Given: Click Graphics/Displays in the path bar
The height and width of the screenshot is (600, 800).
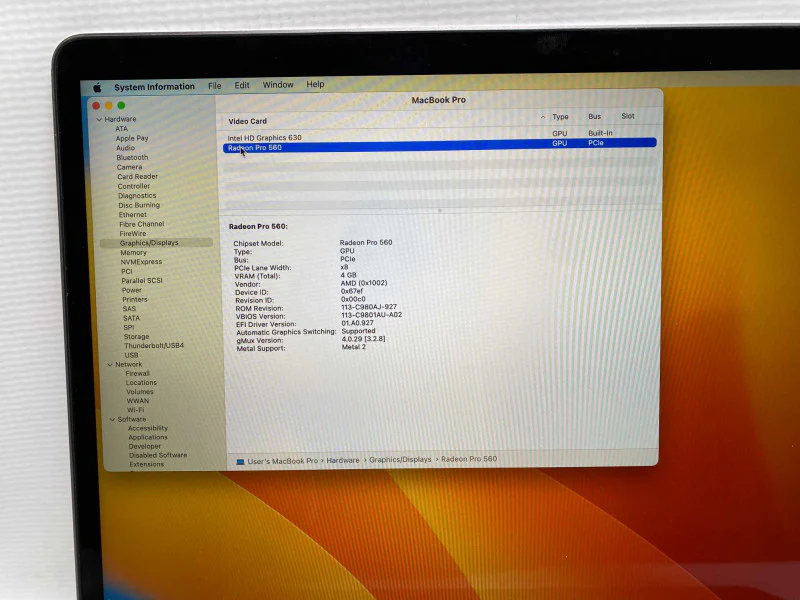Looking at the screenshot, I should coord(401,460).
